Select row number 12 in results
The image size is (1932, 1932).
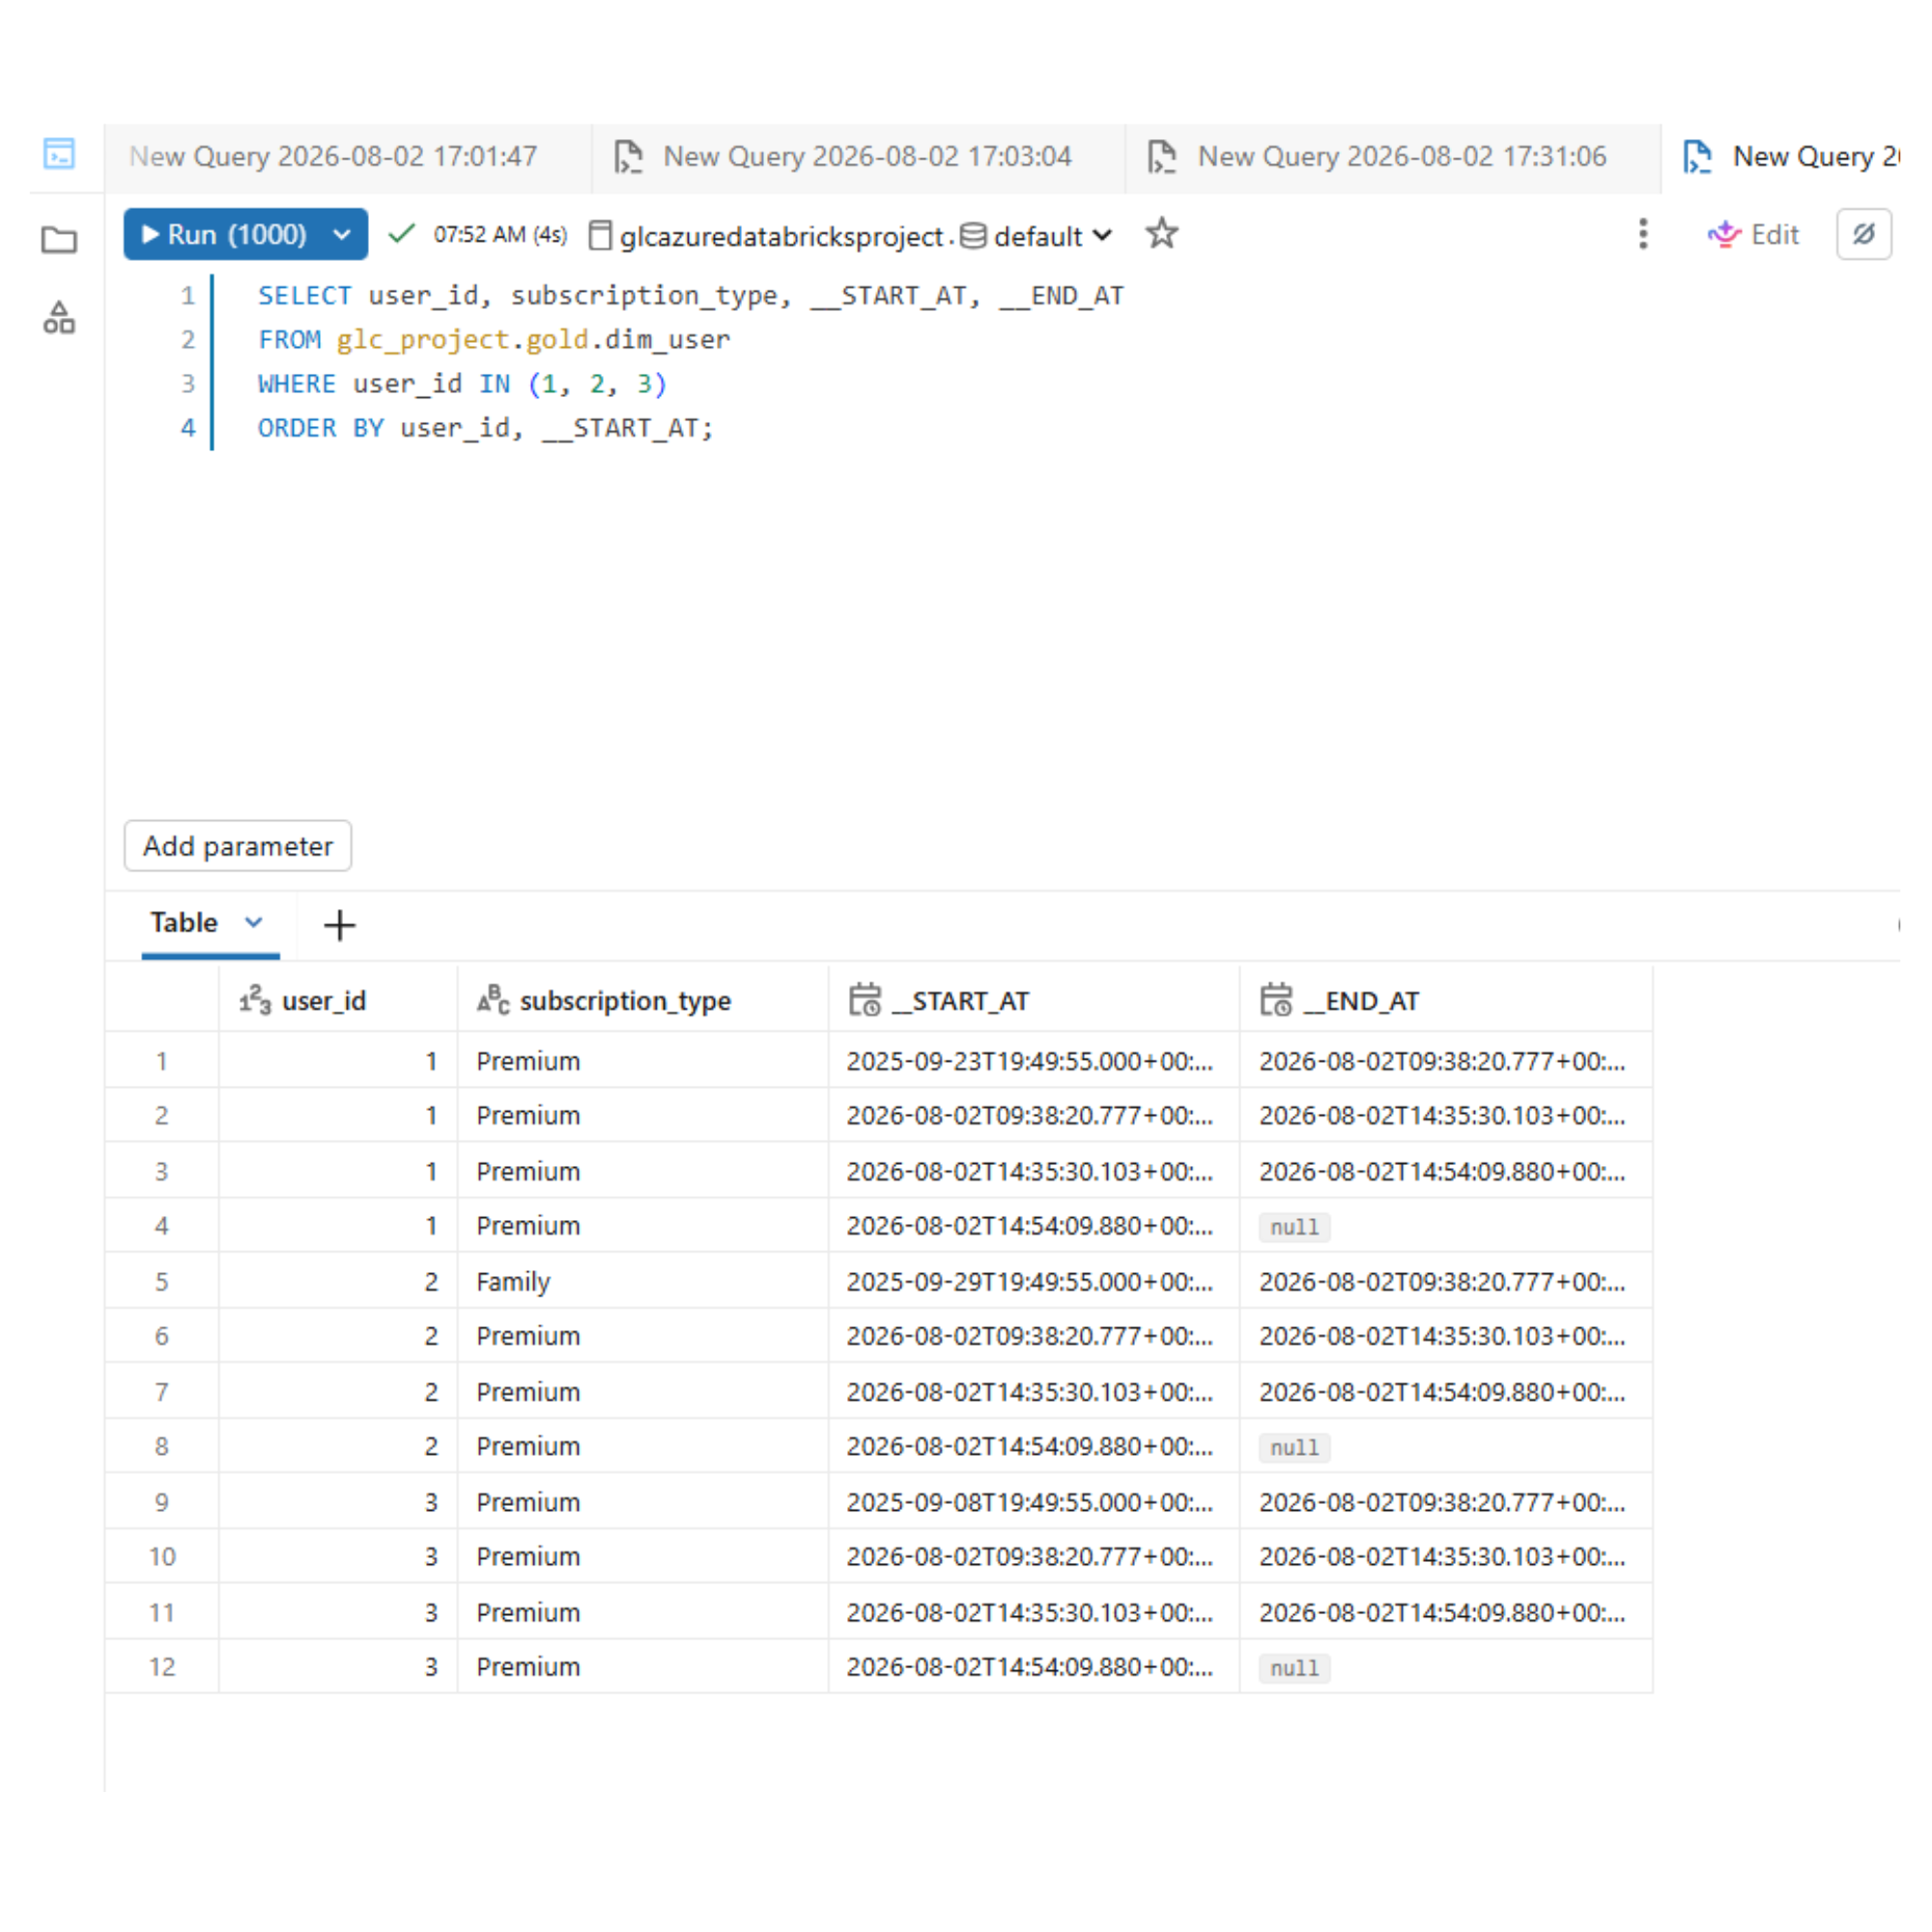(162, 1667)
